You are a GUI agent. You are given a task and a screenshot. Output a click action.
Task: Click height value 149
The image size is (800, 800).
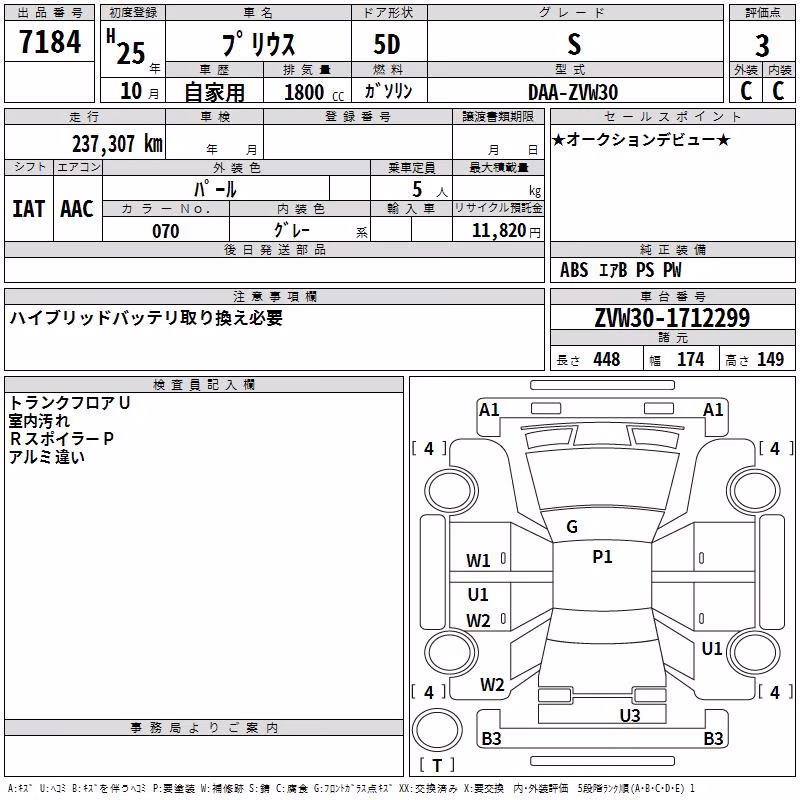[x=770, y=359]
